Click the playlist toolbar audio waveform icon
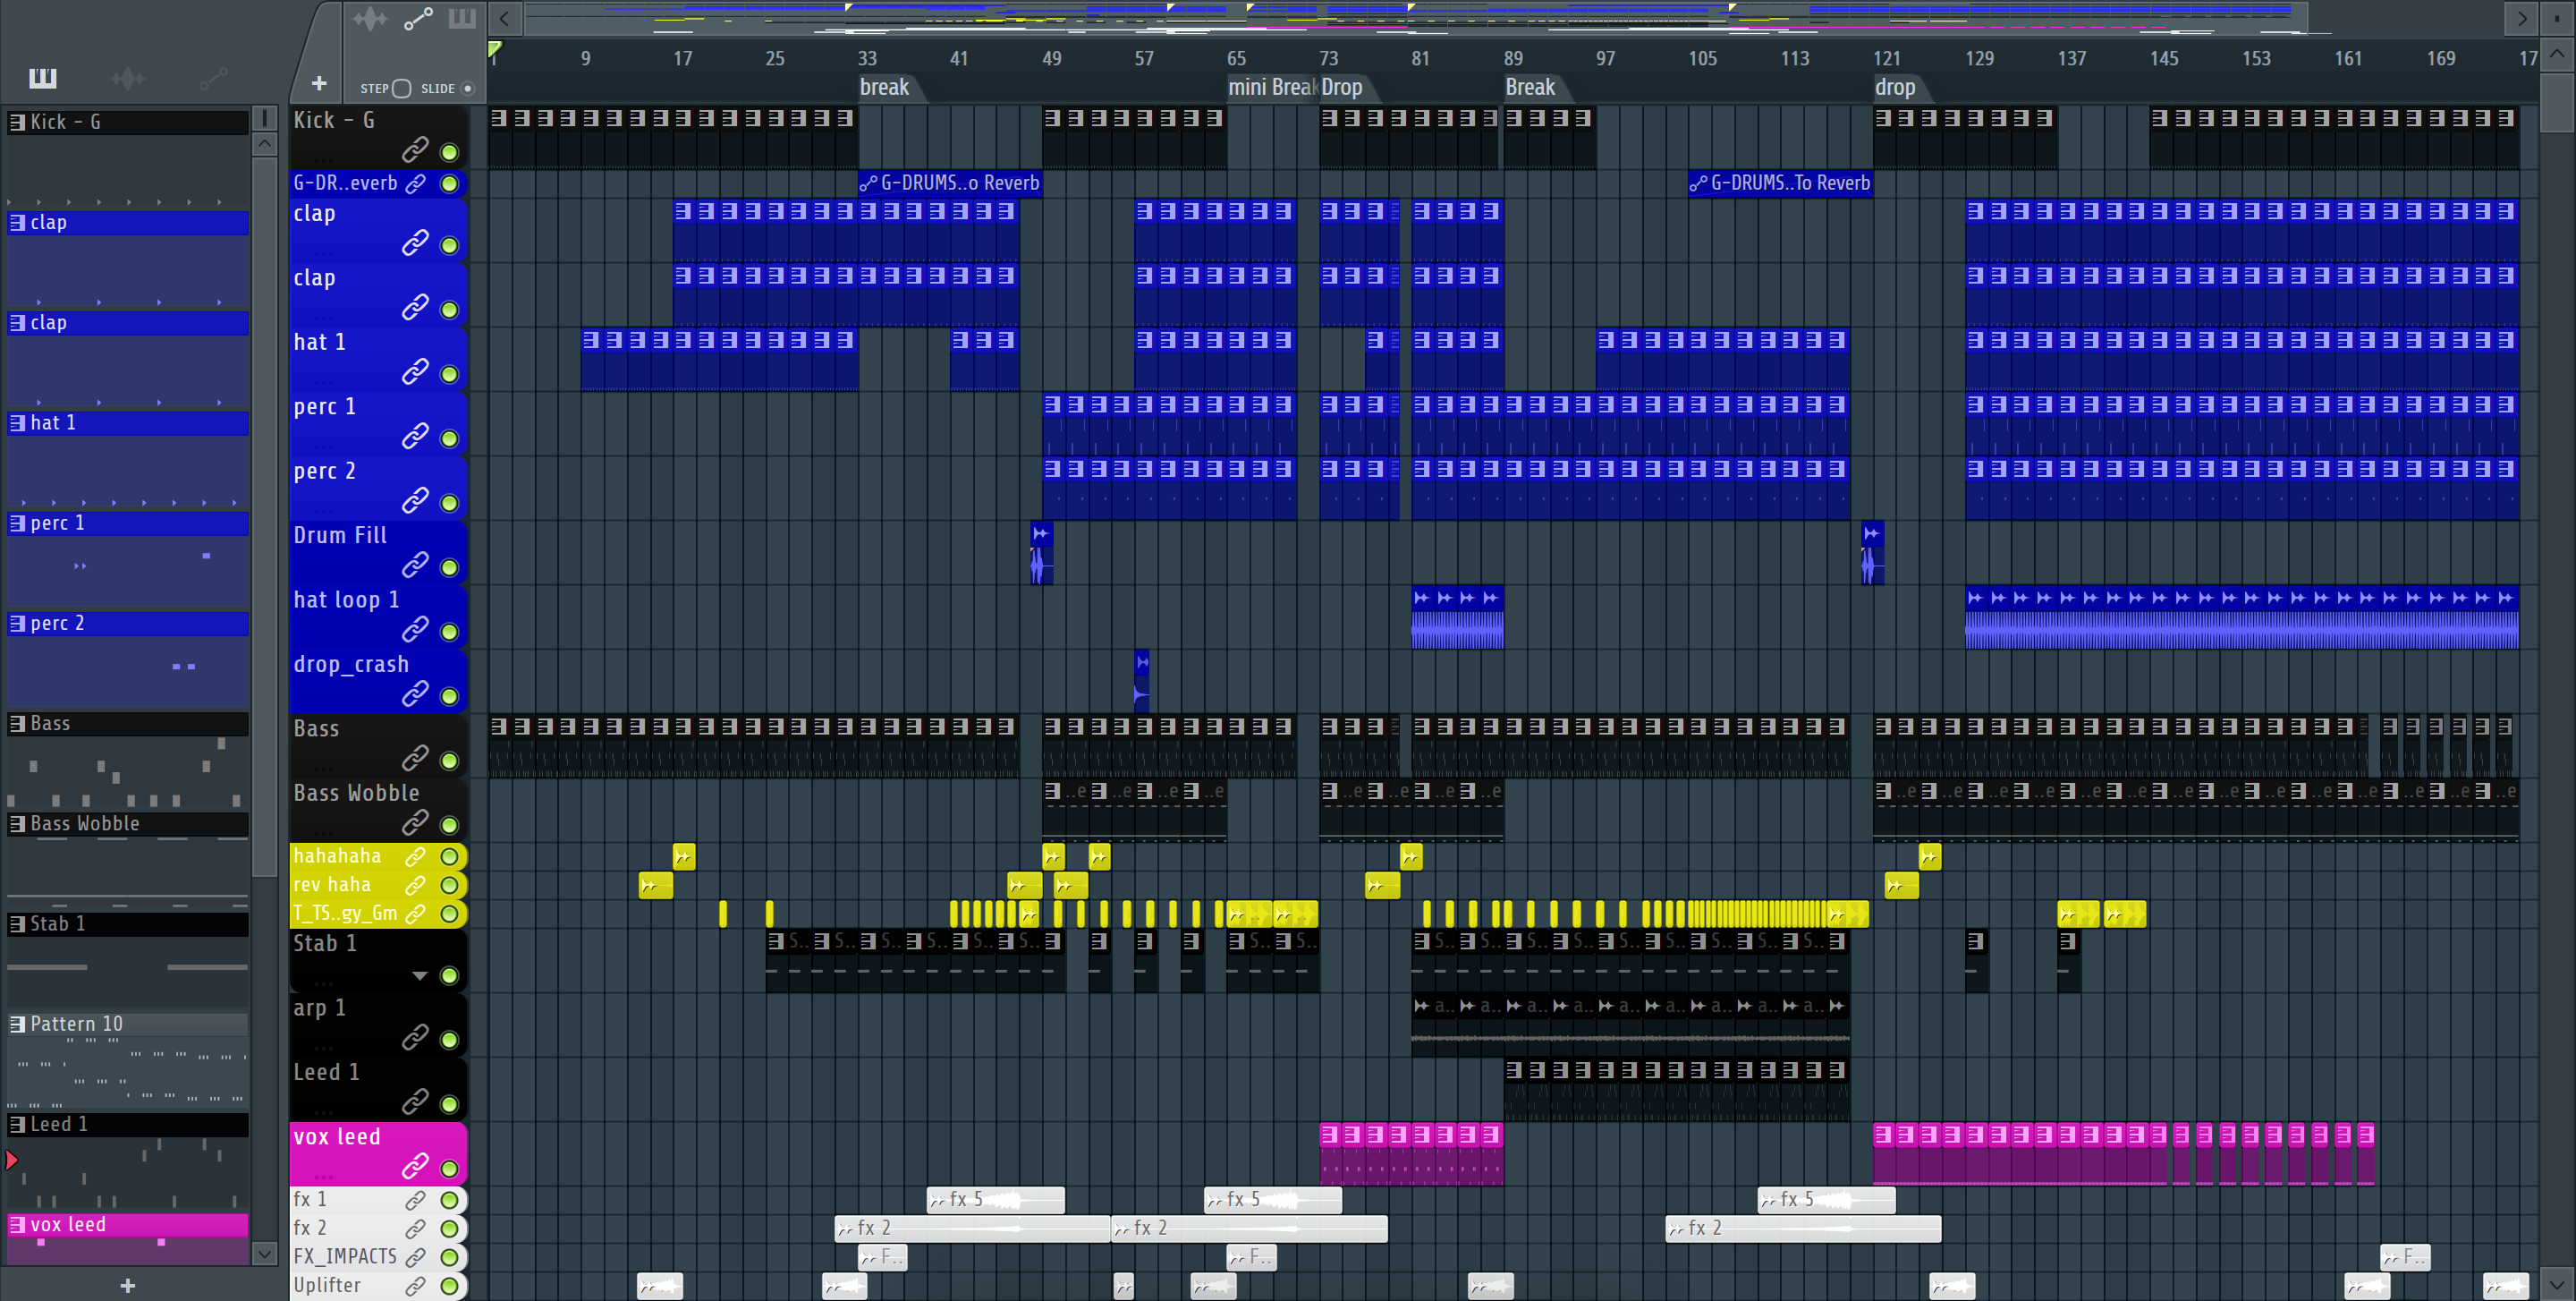Image resolution: width=2576 pixels, height=1301 pixels. 370,18
